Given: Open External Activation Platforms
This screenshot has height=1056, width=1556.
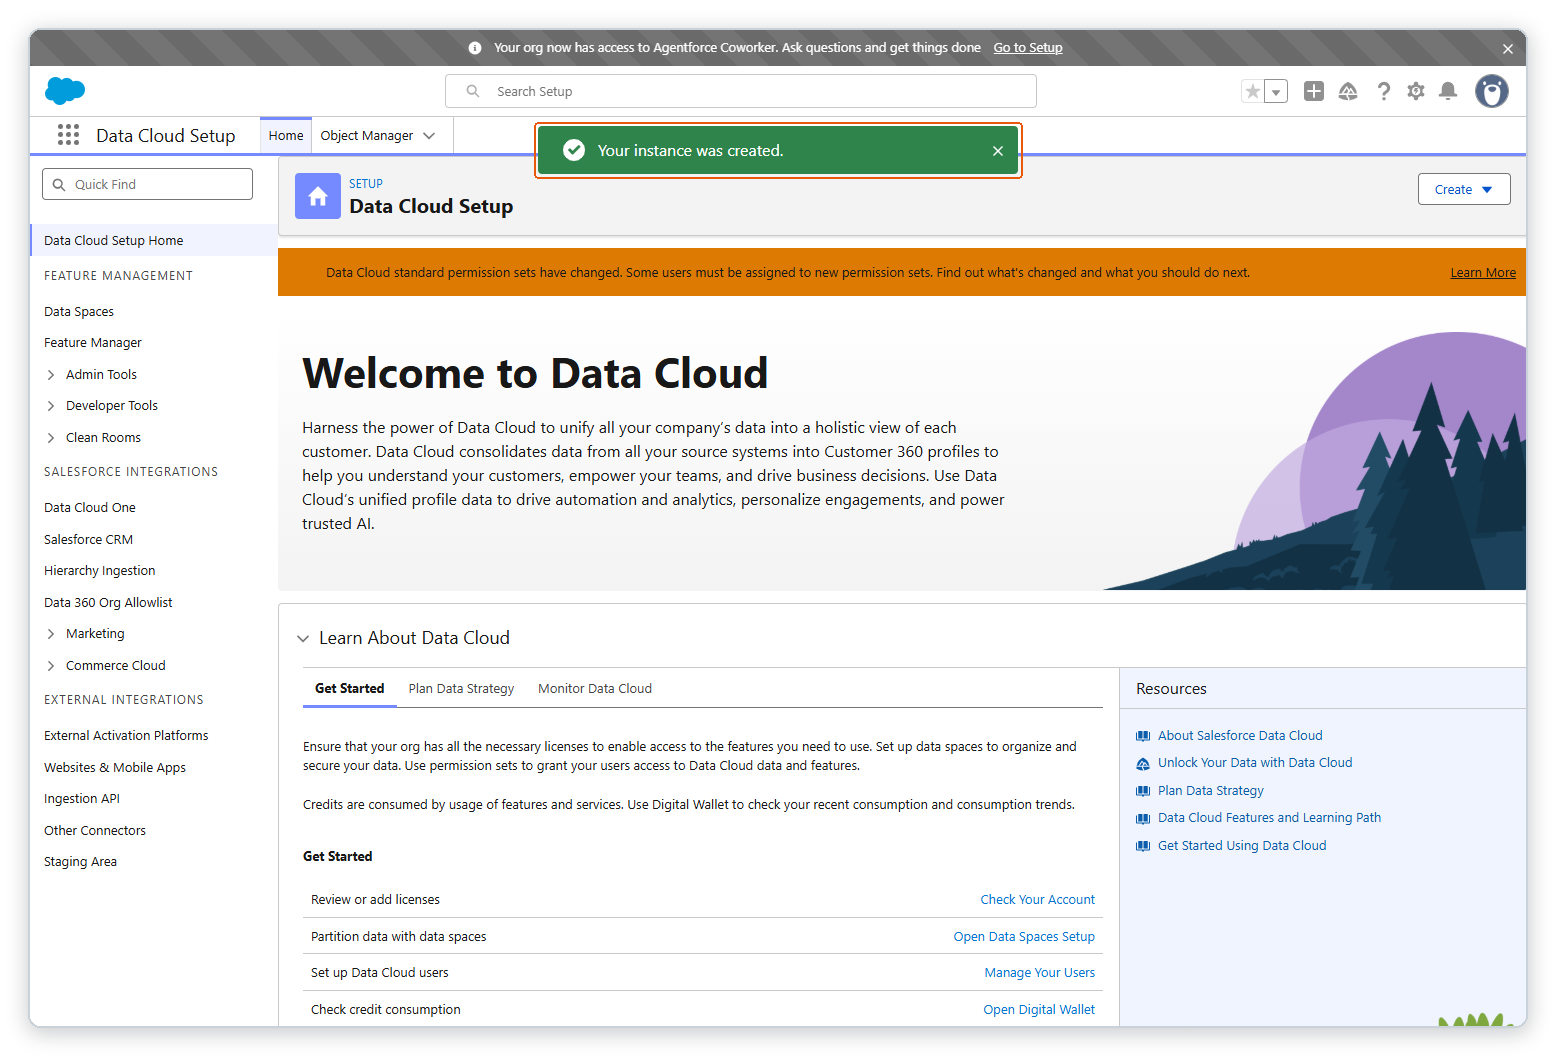Looking at the screenshot, I should point(126,735).
